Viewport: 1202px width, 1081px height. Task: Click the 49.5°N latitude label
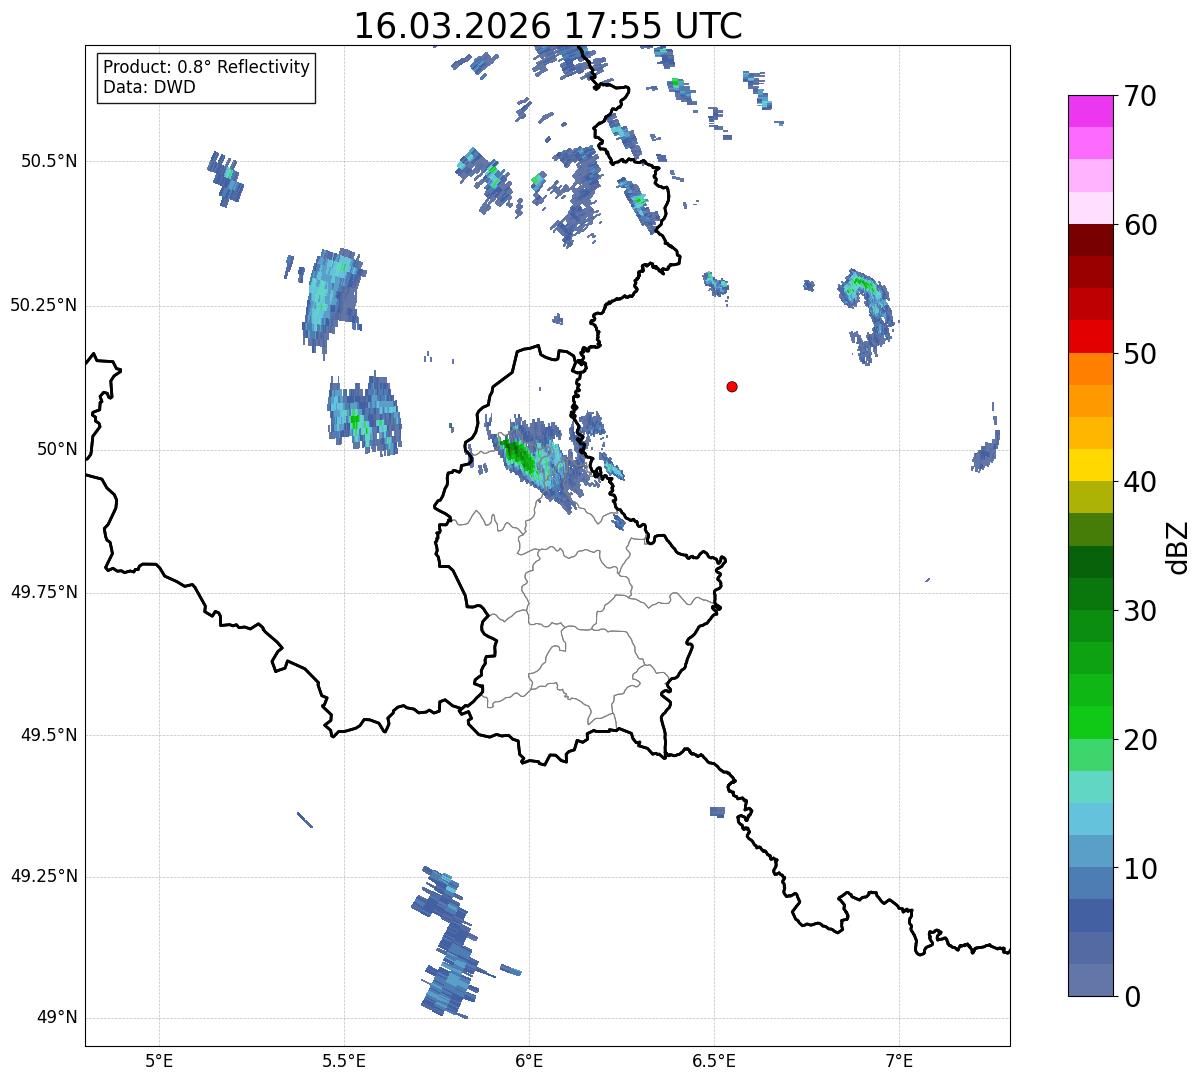pos(49,735)
